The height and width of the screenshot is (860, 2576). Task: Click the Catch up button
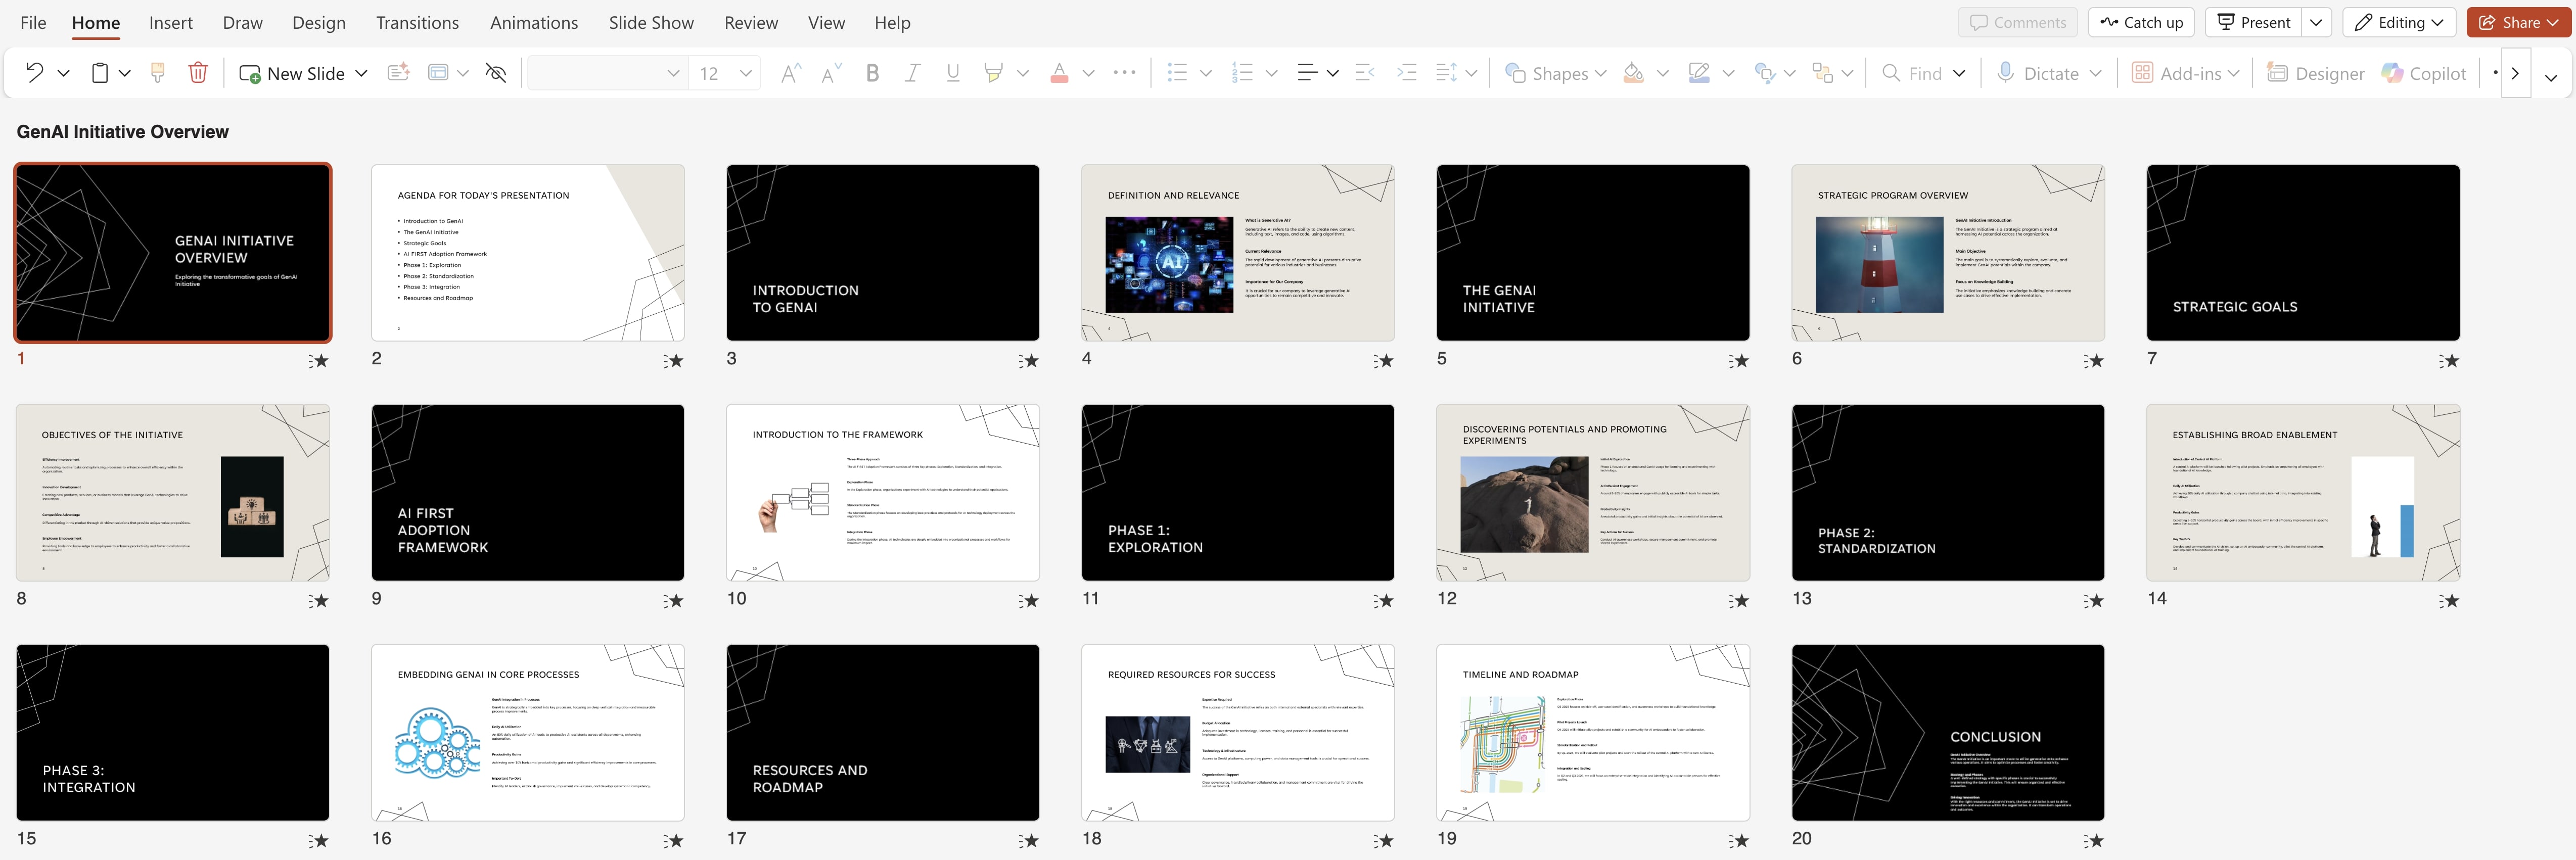point(2141,22)
